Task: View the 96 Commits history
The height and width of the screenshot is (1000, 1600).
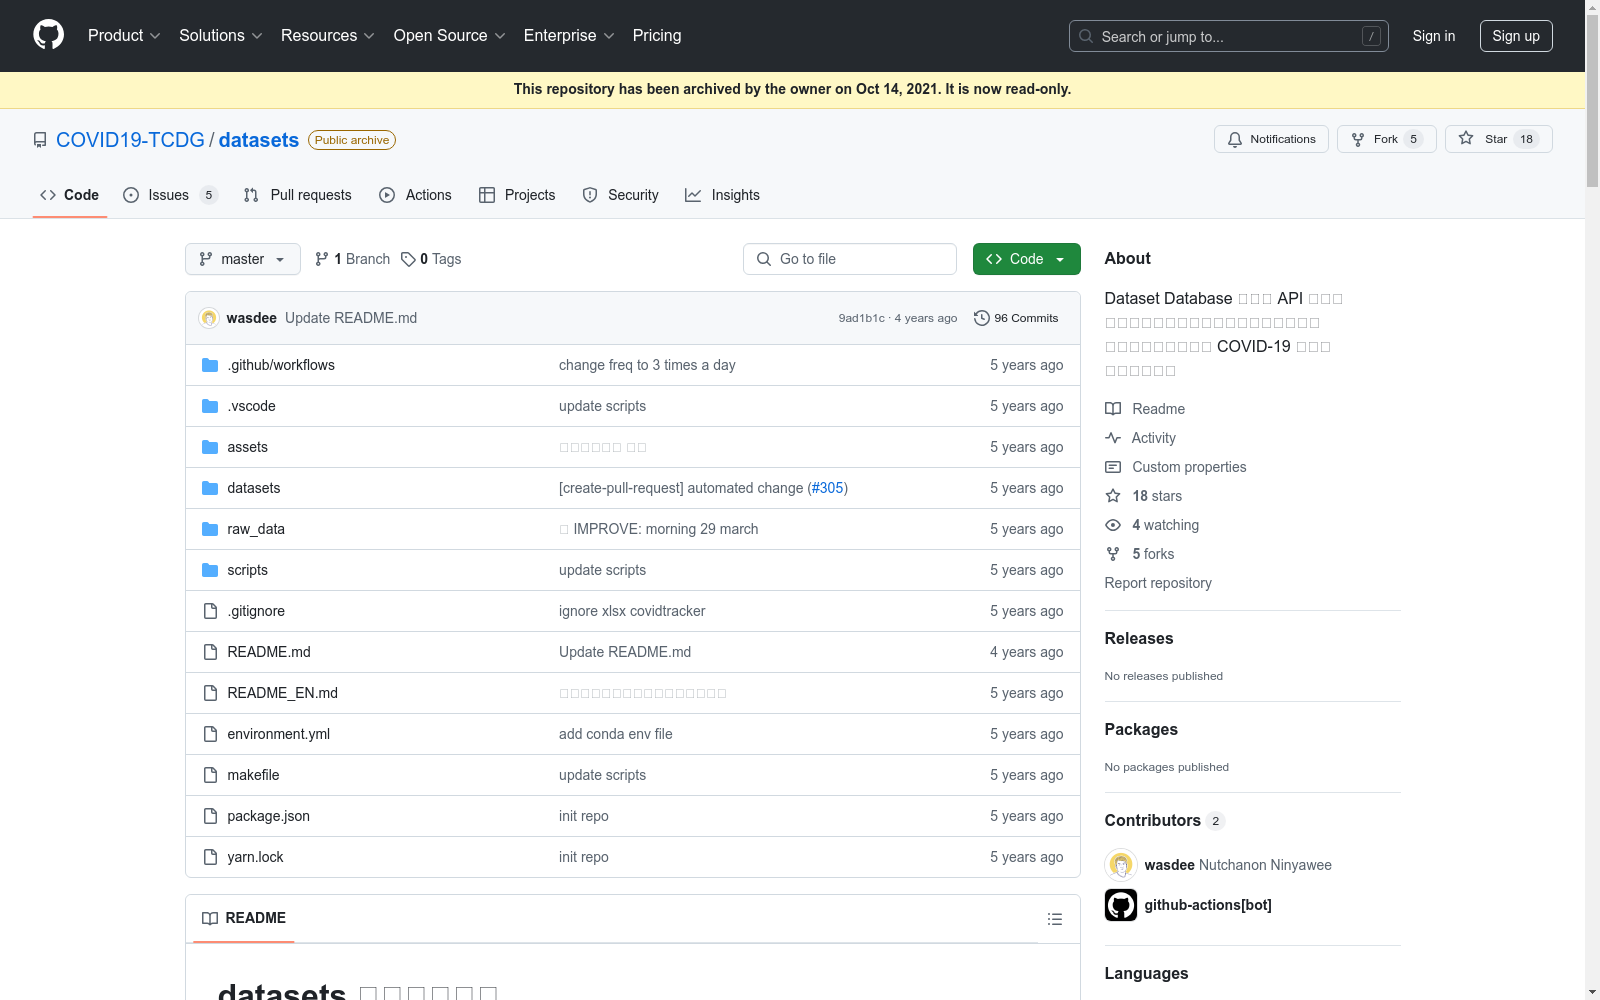Action: (x=1016, y=318)
